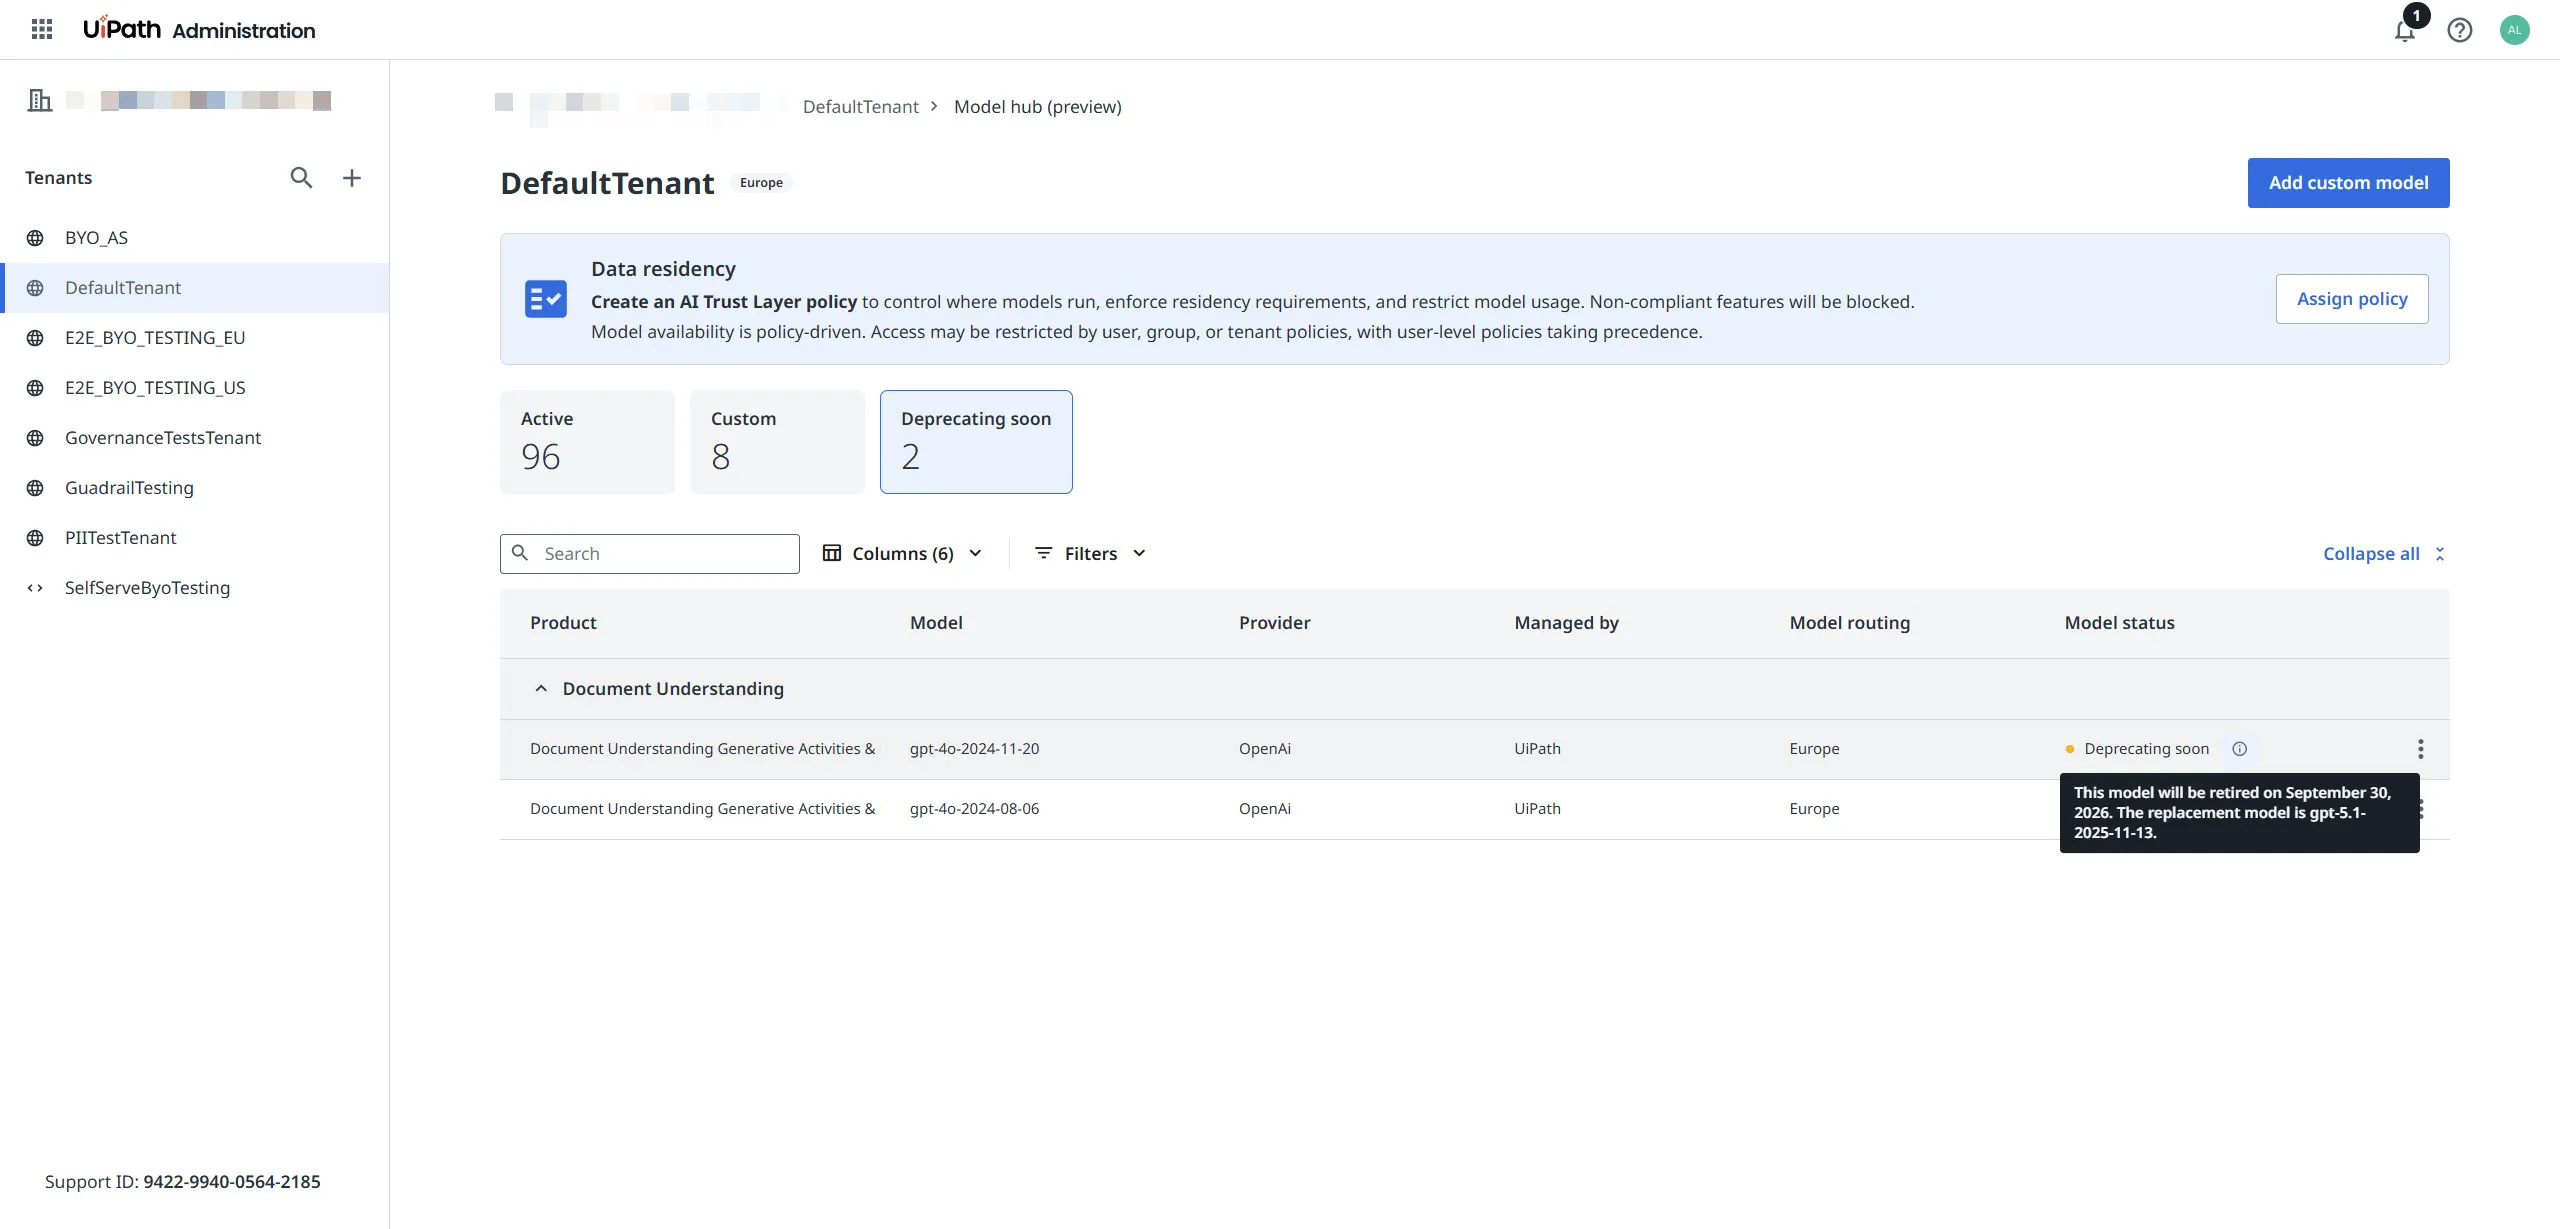Open the app launcher grid icon
This screenshot has width=2560, height=1229.
tap(42, 29)
